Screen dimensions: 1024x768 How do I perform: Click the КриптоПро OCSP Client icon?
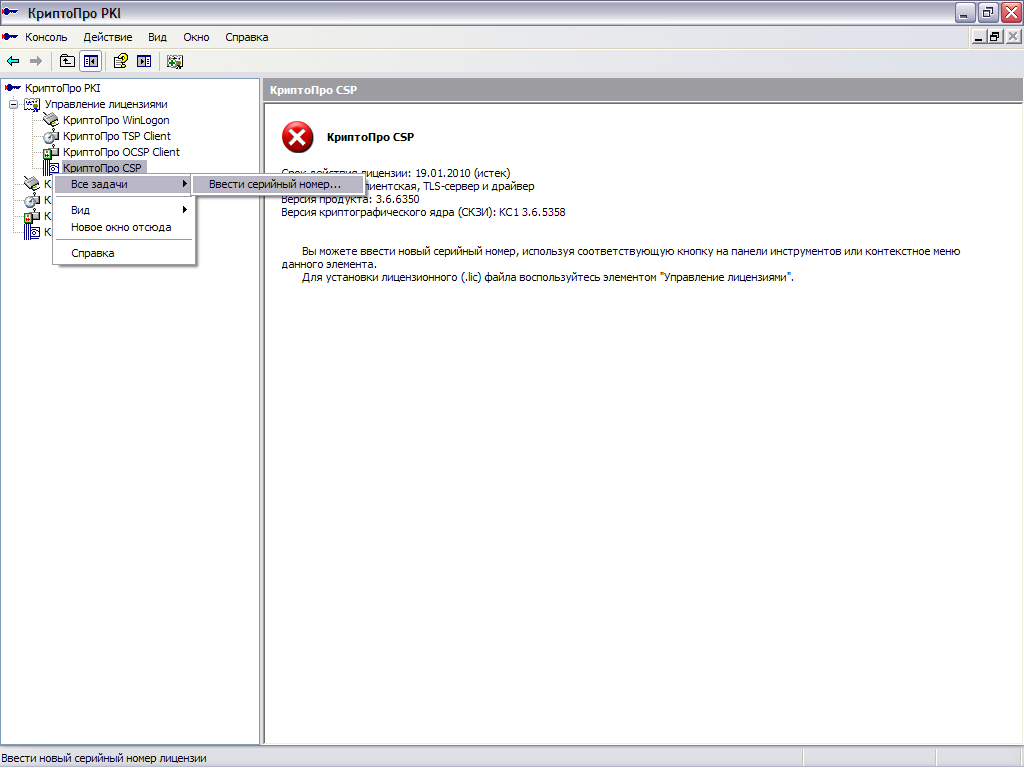(51, 152)
